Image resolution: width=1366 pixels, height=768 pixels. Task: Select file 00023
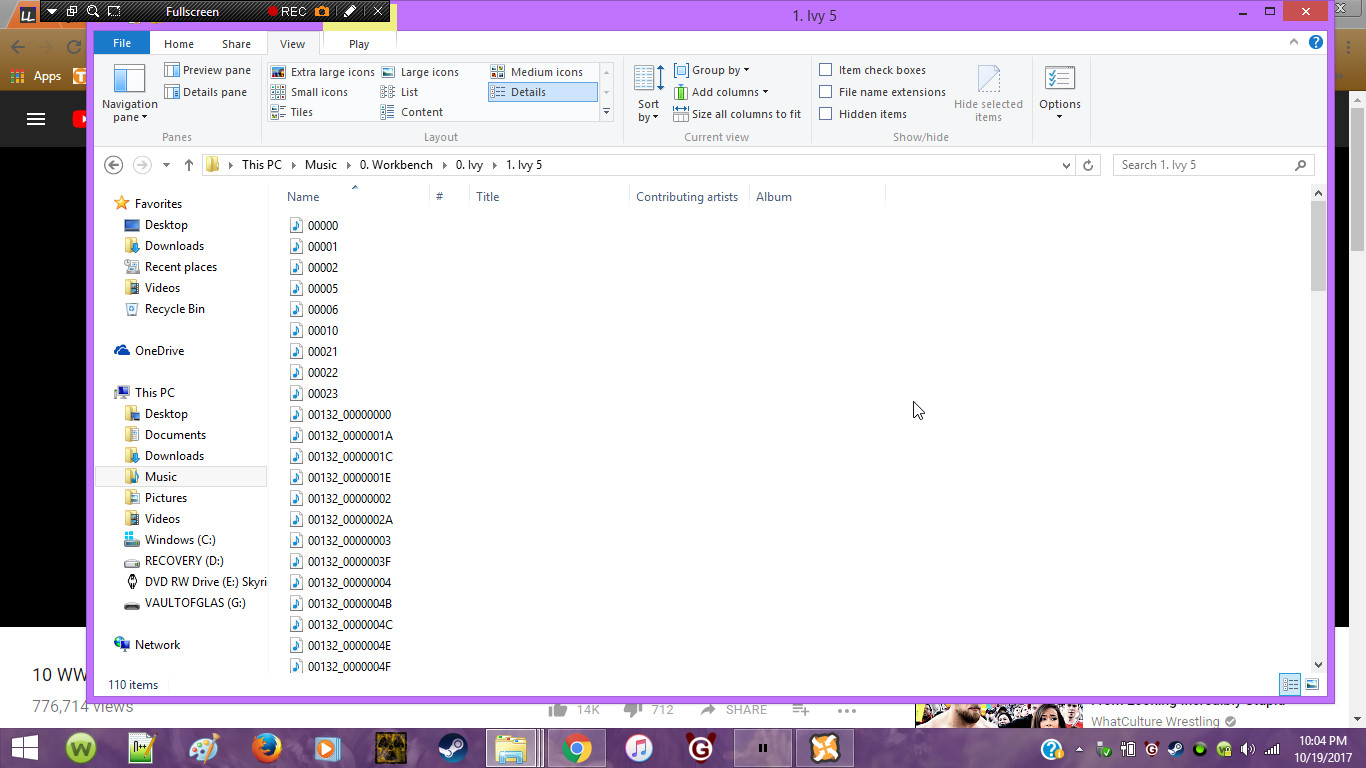323,394
